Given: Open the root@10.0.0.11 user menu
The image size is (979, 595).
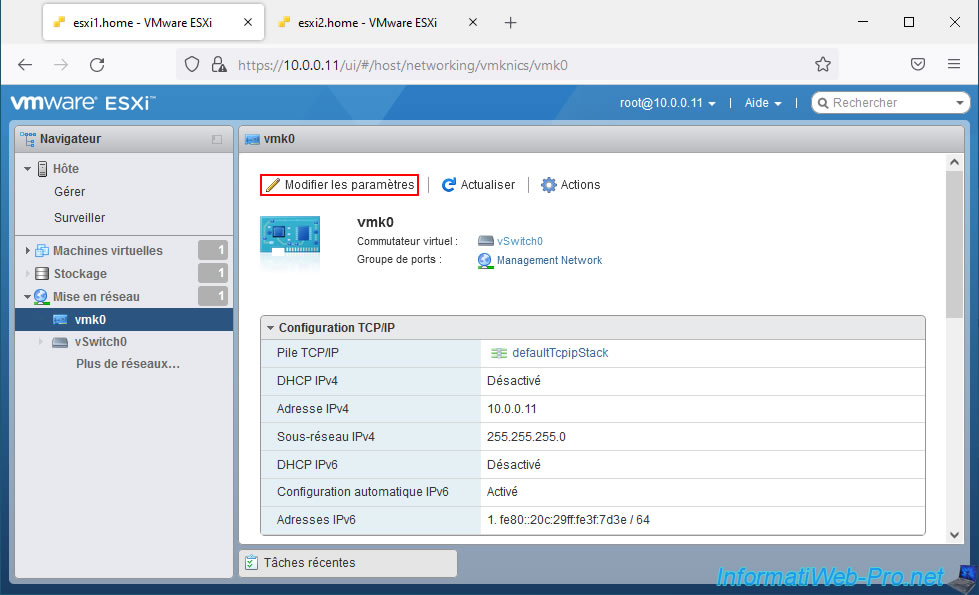Looking at the screenshot, I should pyautogui.click(x=667, y=103).
